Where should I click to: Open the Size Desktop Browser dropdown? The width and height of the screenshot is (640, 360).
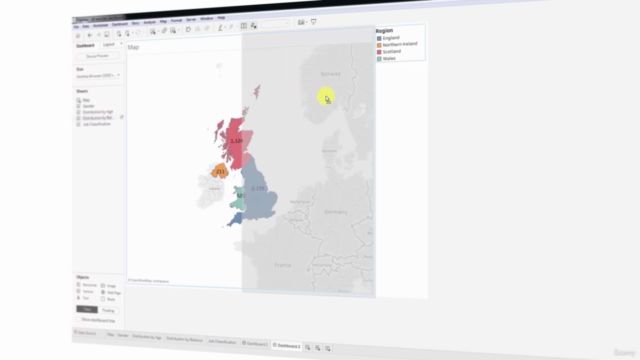(98, 76)
